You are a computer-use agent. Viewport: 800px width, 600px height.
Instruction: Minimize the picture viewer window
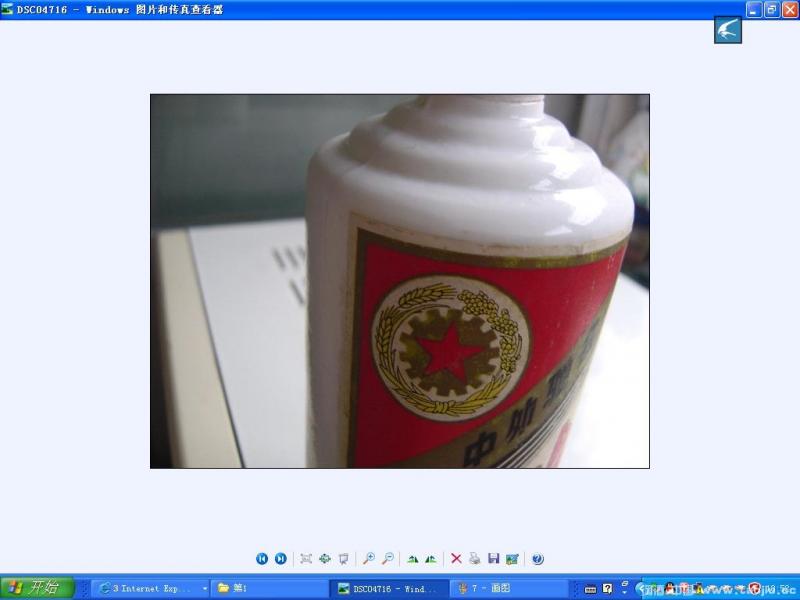(x=754, y=10)
